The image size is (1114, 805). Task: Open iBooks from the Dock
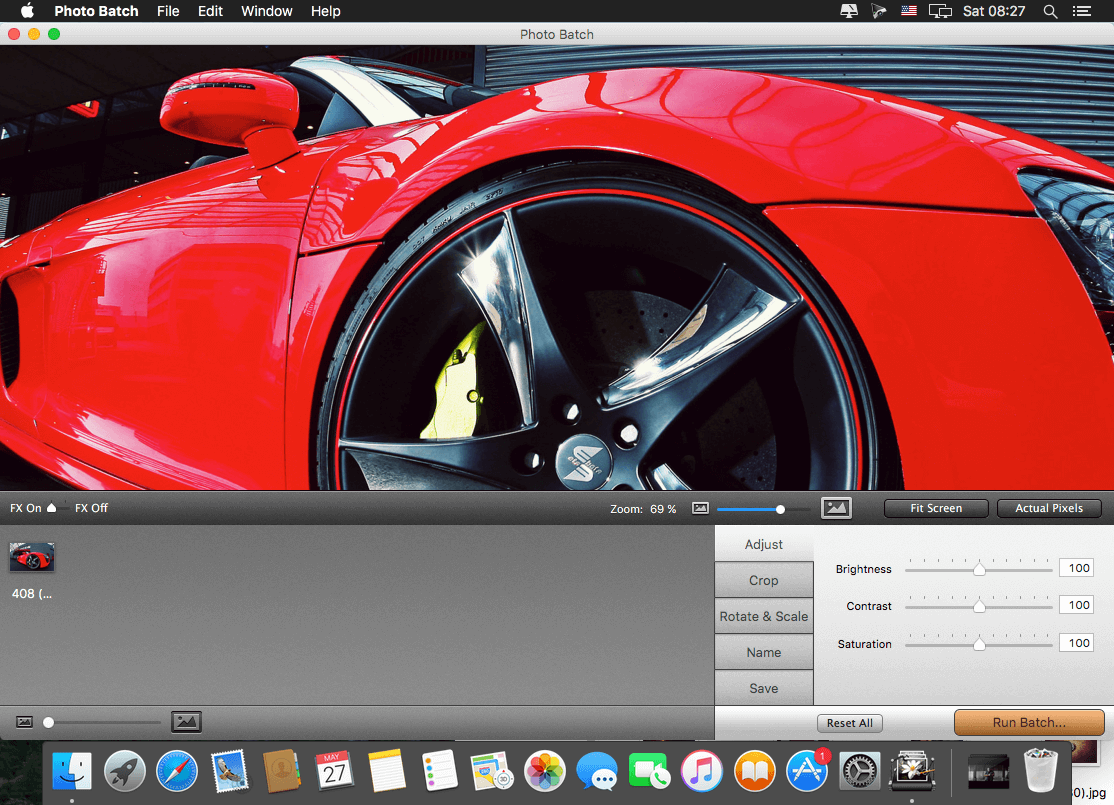755,771
